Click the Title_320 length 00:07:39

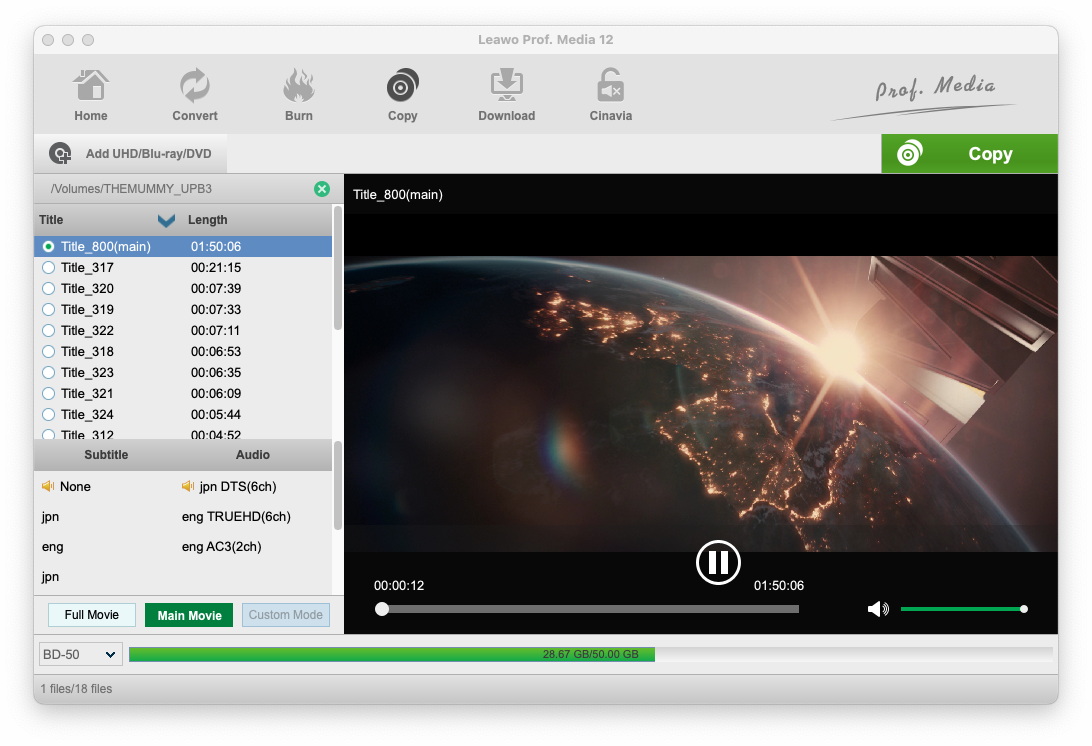pos(216,288)
